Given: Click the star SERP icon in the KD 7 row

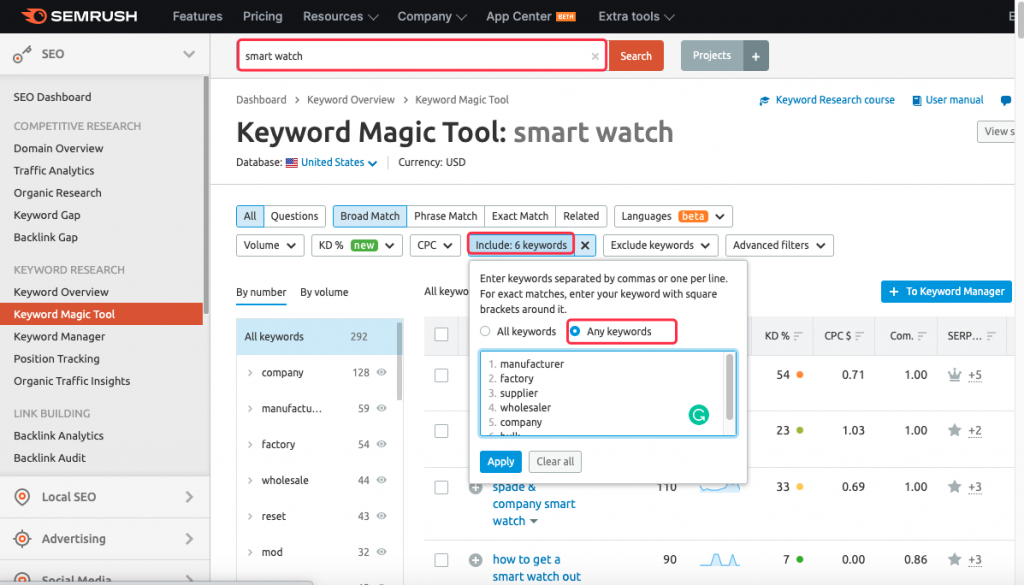Looking at the screenshot, I should [954, 560].
